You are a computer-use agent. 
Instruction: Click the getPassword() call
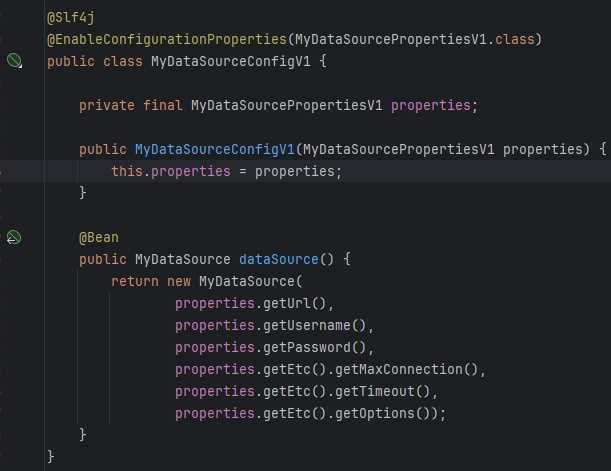tap(314, 348)
